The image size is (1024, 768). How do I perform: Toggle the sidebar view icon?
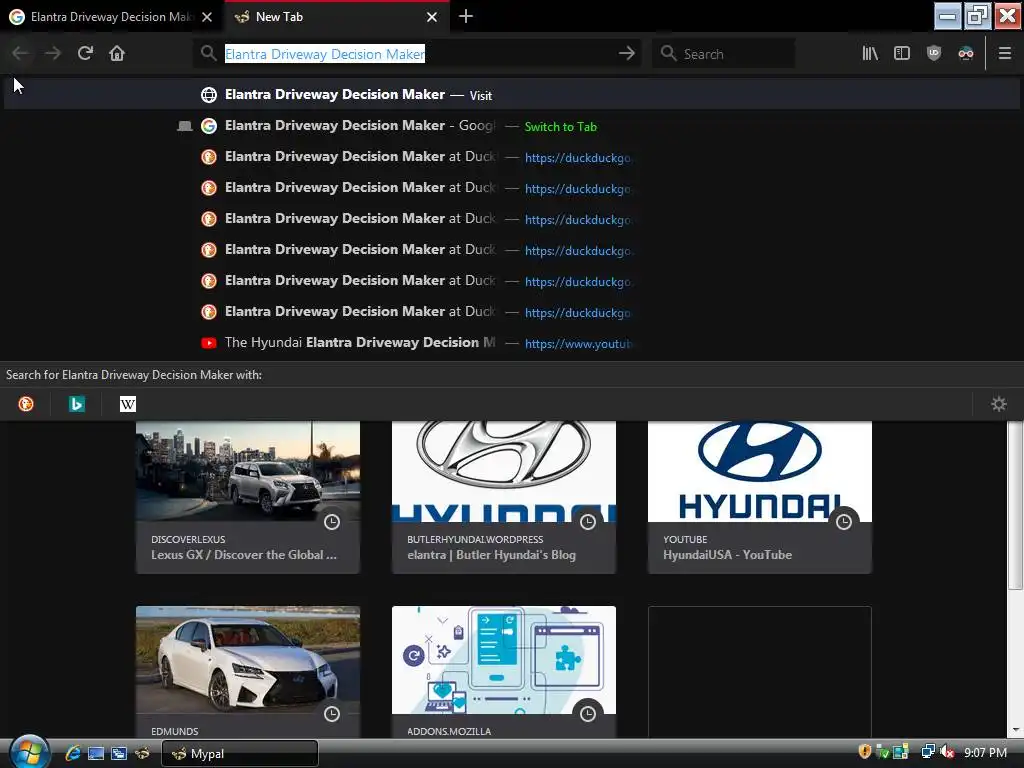[902, 54]
